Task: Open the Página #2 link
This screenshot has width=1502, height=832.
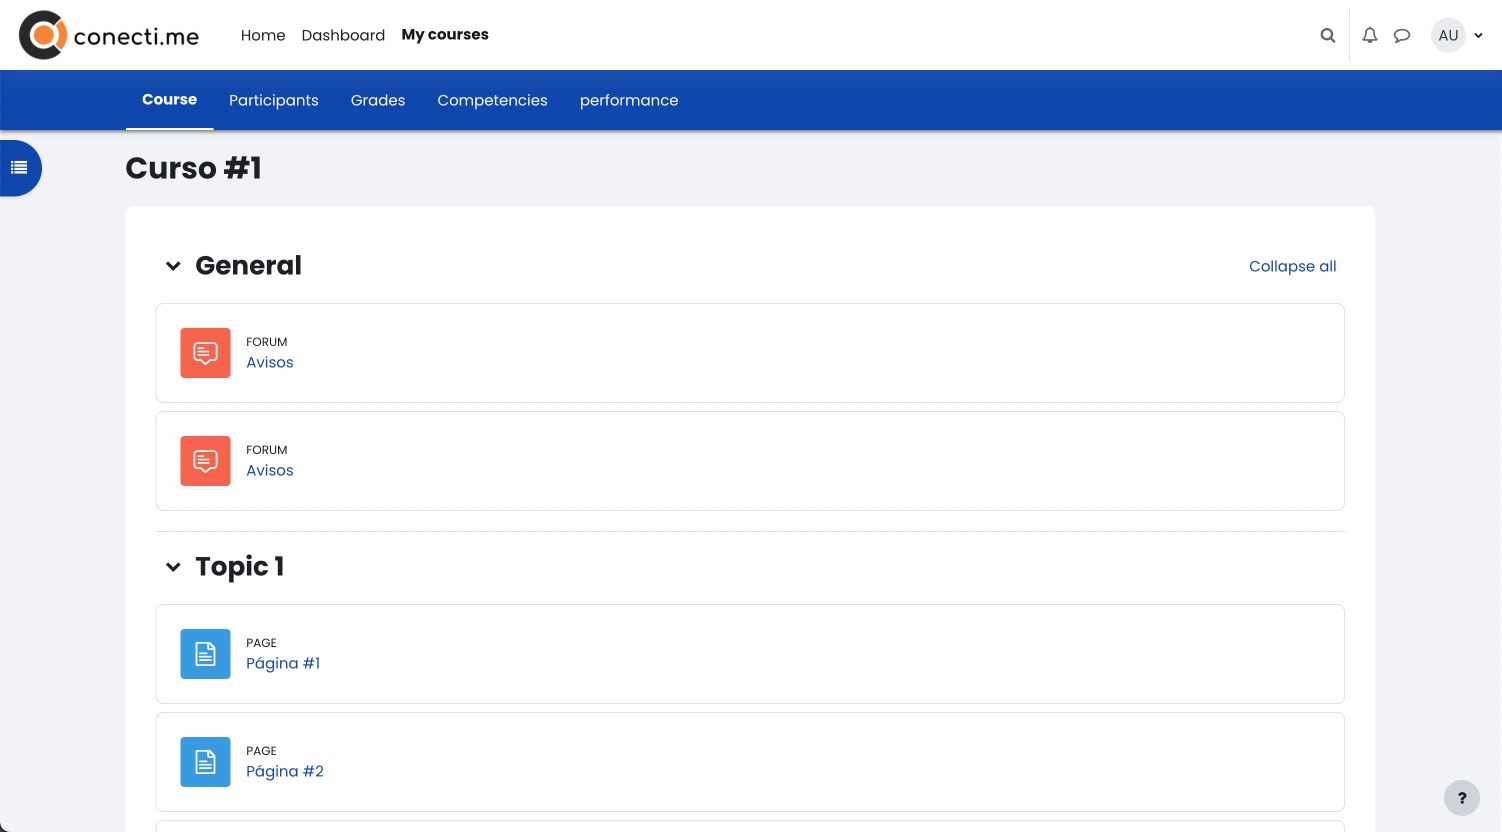Action: (x=285, y=771)
